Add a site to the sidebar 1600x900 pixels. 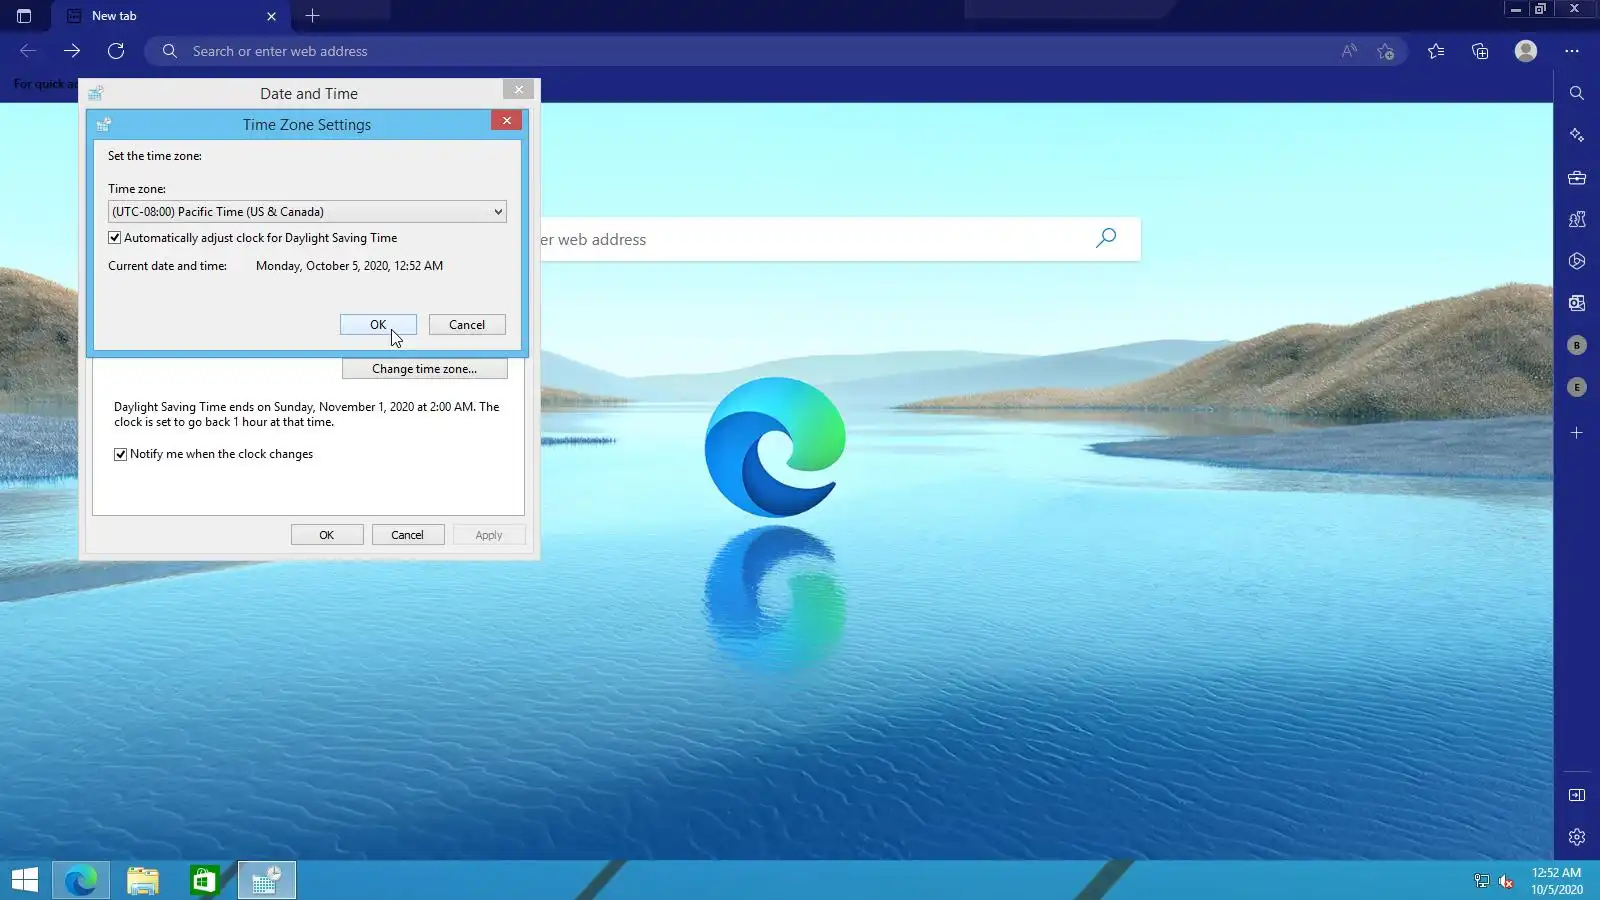point(1577,433)
